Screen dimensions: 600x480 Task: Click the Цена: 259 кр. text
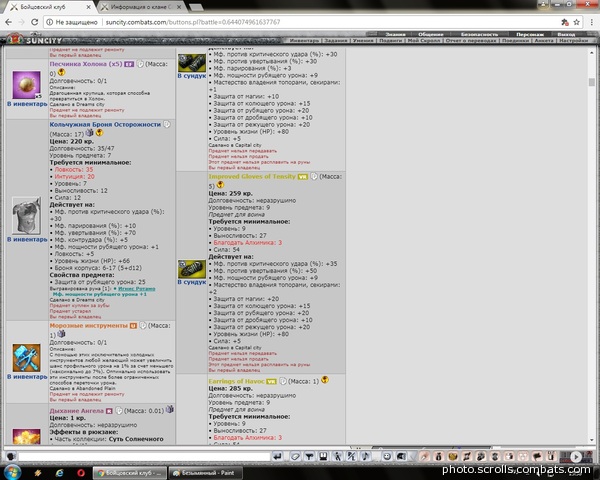click(230, 193)
